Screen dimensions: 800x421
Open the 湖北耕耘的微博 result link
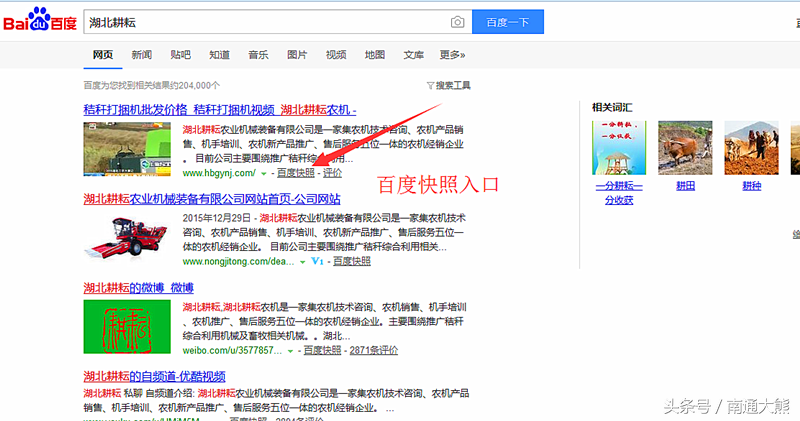(x=138, y=288)
